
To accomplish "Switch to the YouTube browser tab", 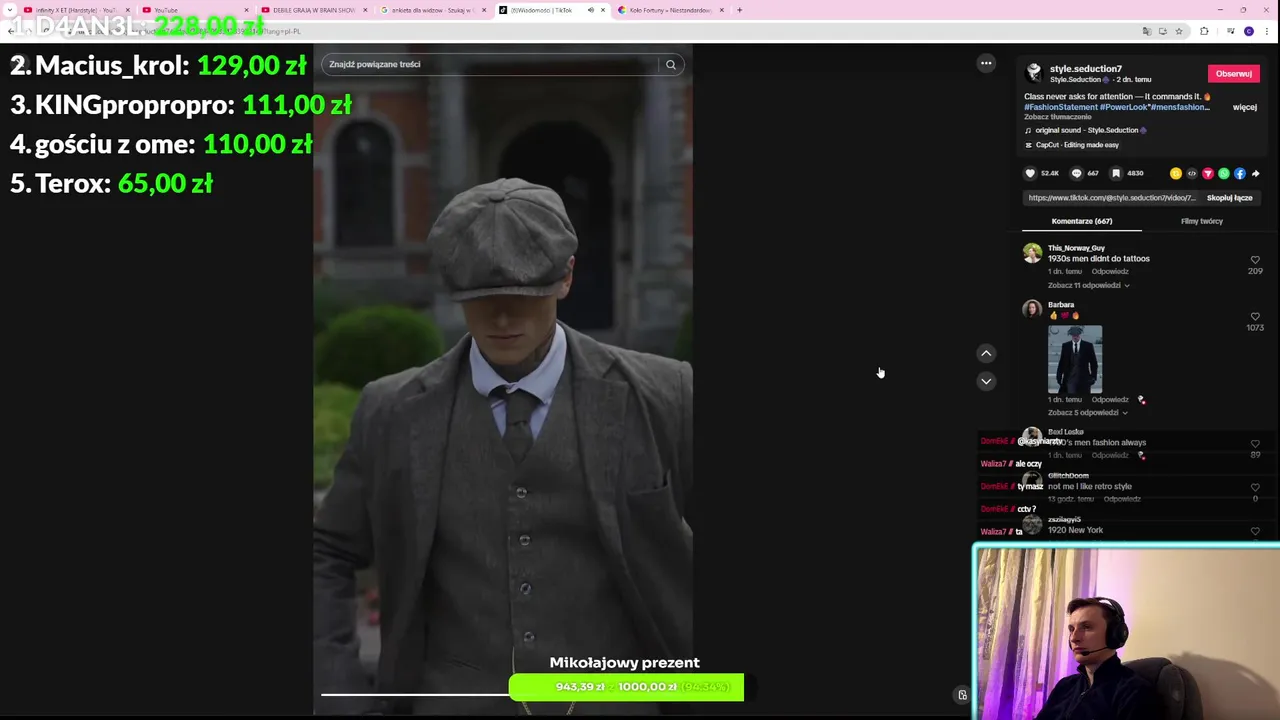I will click(x=195, y=10).
